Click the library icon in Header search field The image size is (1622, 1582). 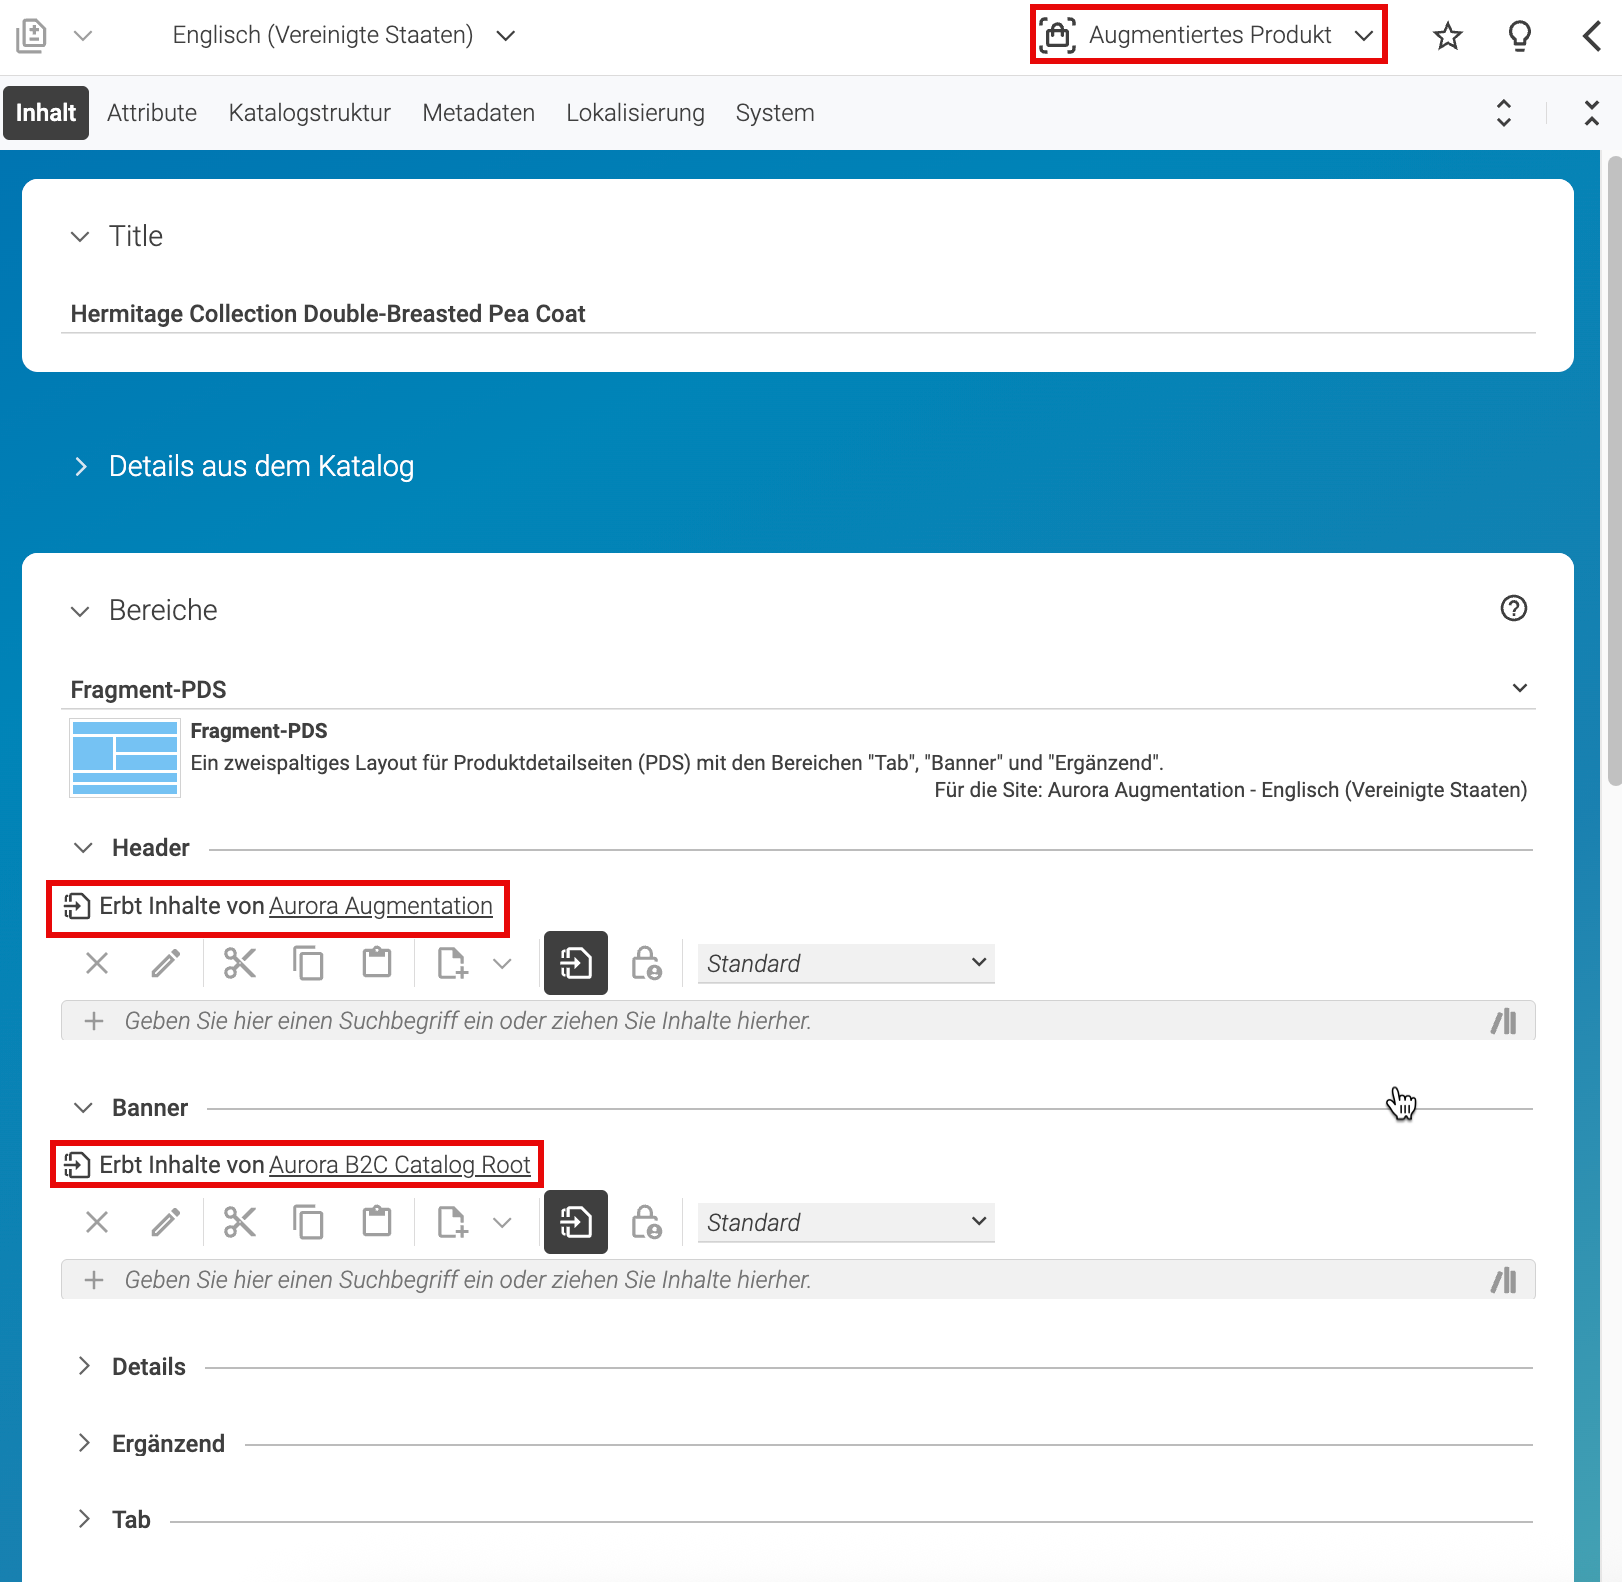point(1503,1021)
